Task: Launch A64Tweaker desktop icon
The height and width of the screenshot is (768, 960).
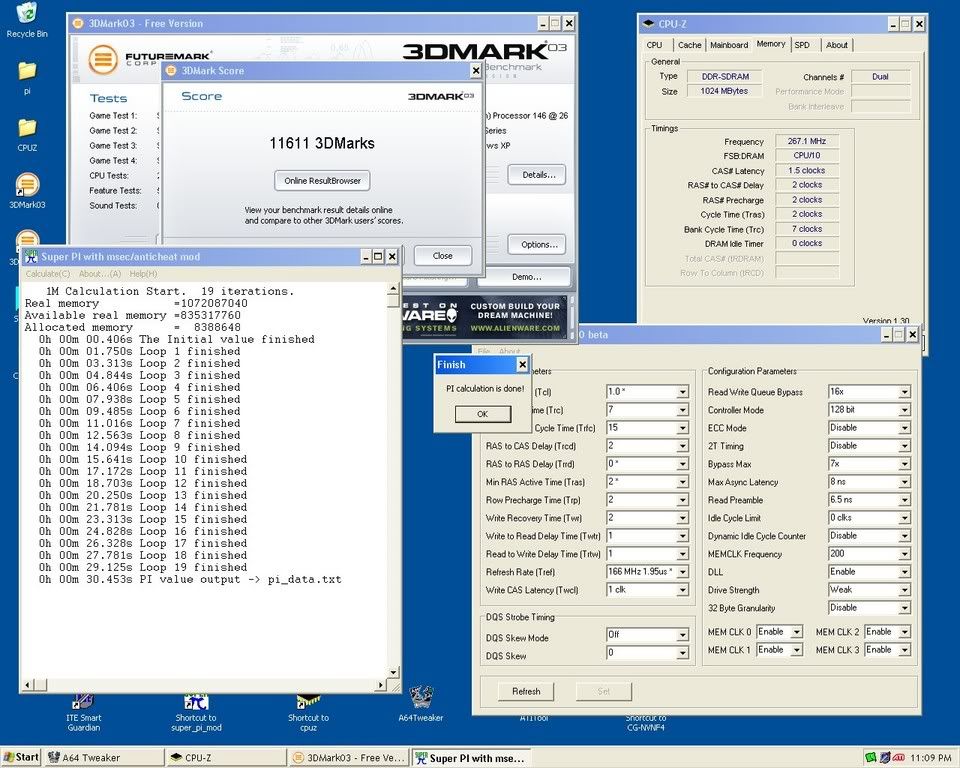Action: [x=421, y=704]
